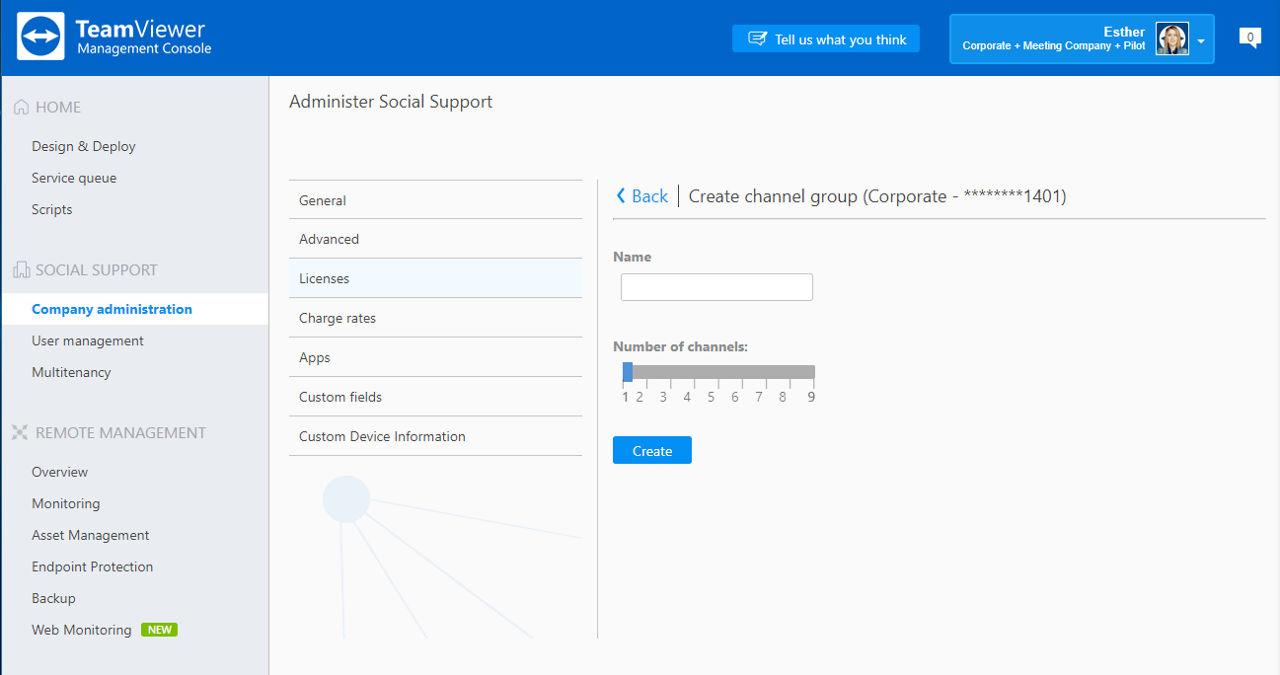Viewport: 1280px width, 675px height.
Task: Open Tell us what you think
Action: coord(826,39)
